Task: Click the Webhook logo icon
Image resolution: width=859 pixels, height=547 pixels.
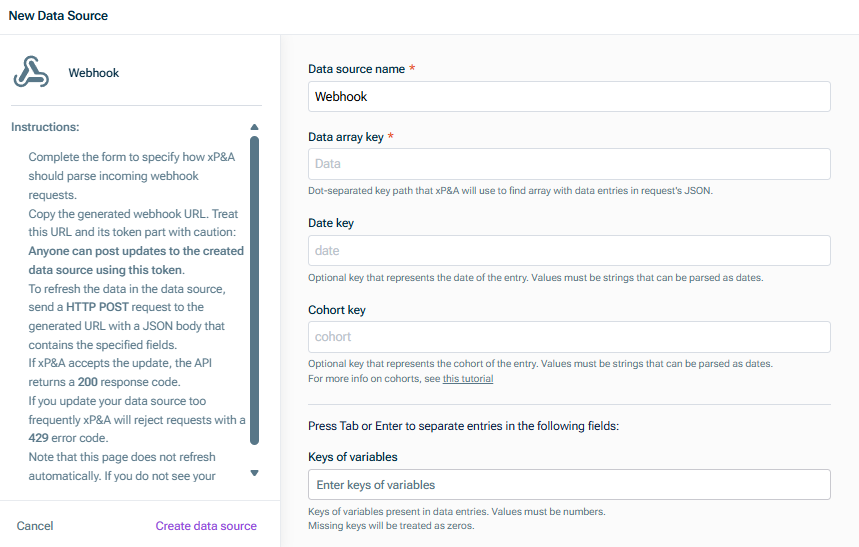Action: [x=31, y=72]
